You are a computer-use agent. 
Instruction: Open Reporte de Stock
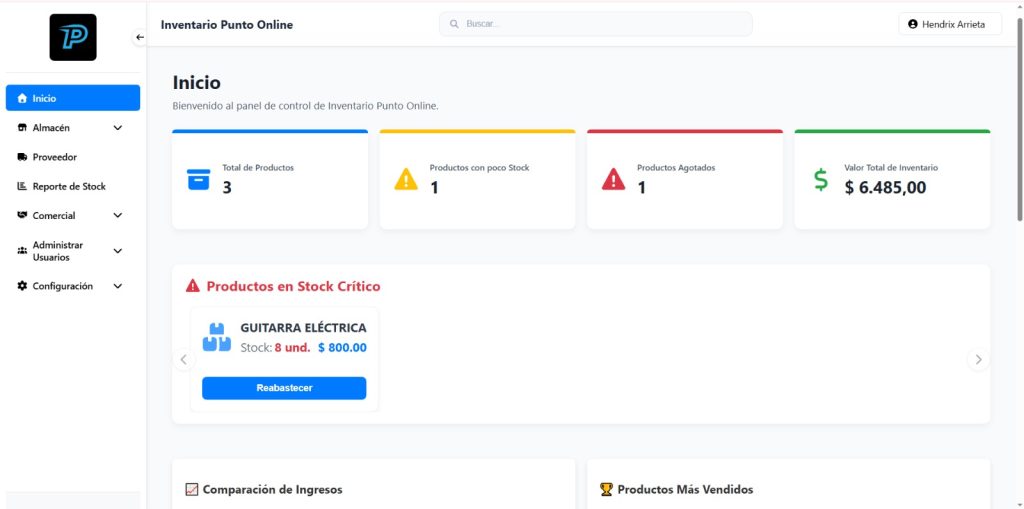pos(68,186)
